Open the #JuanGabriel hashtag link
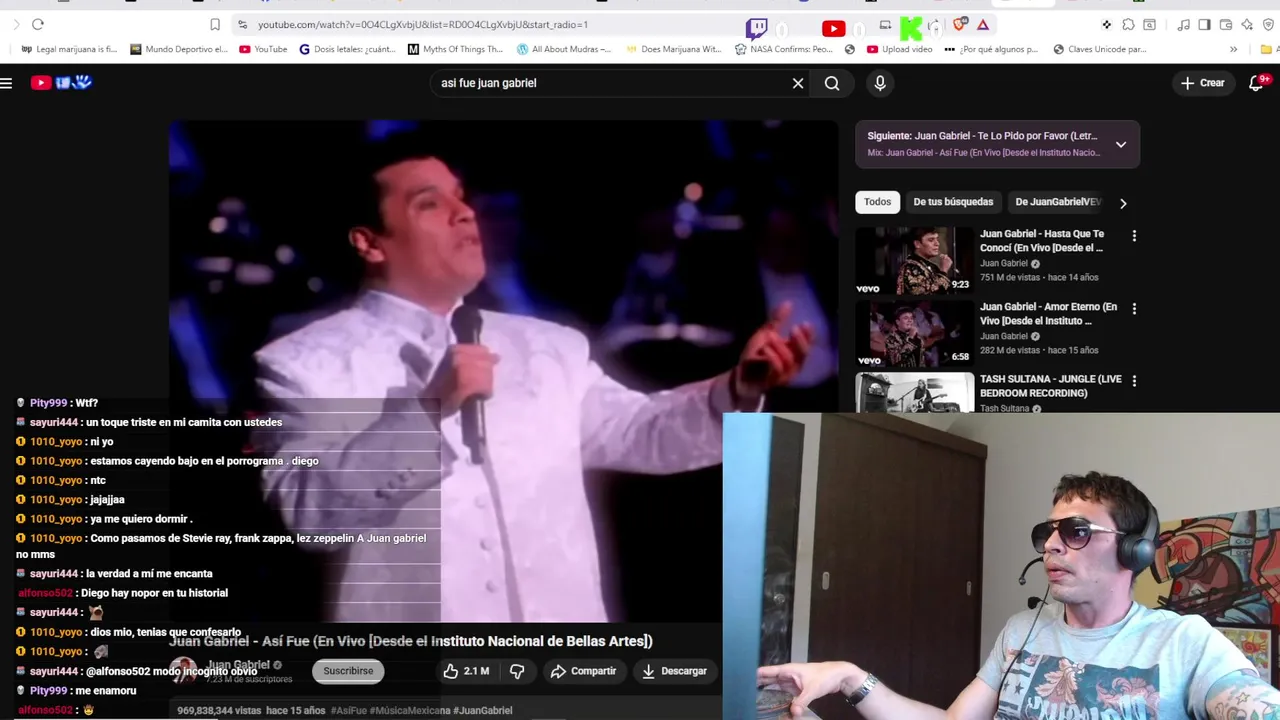 pos(482,710)
